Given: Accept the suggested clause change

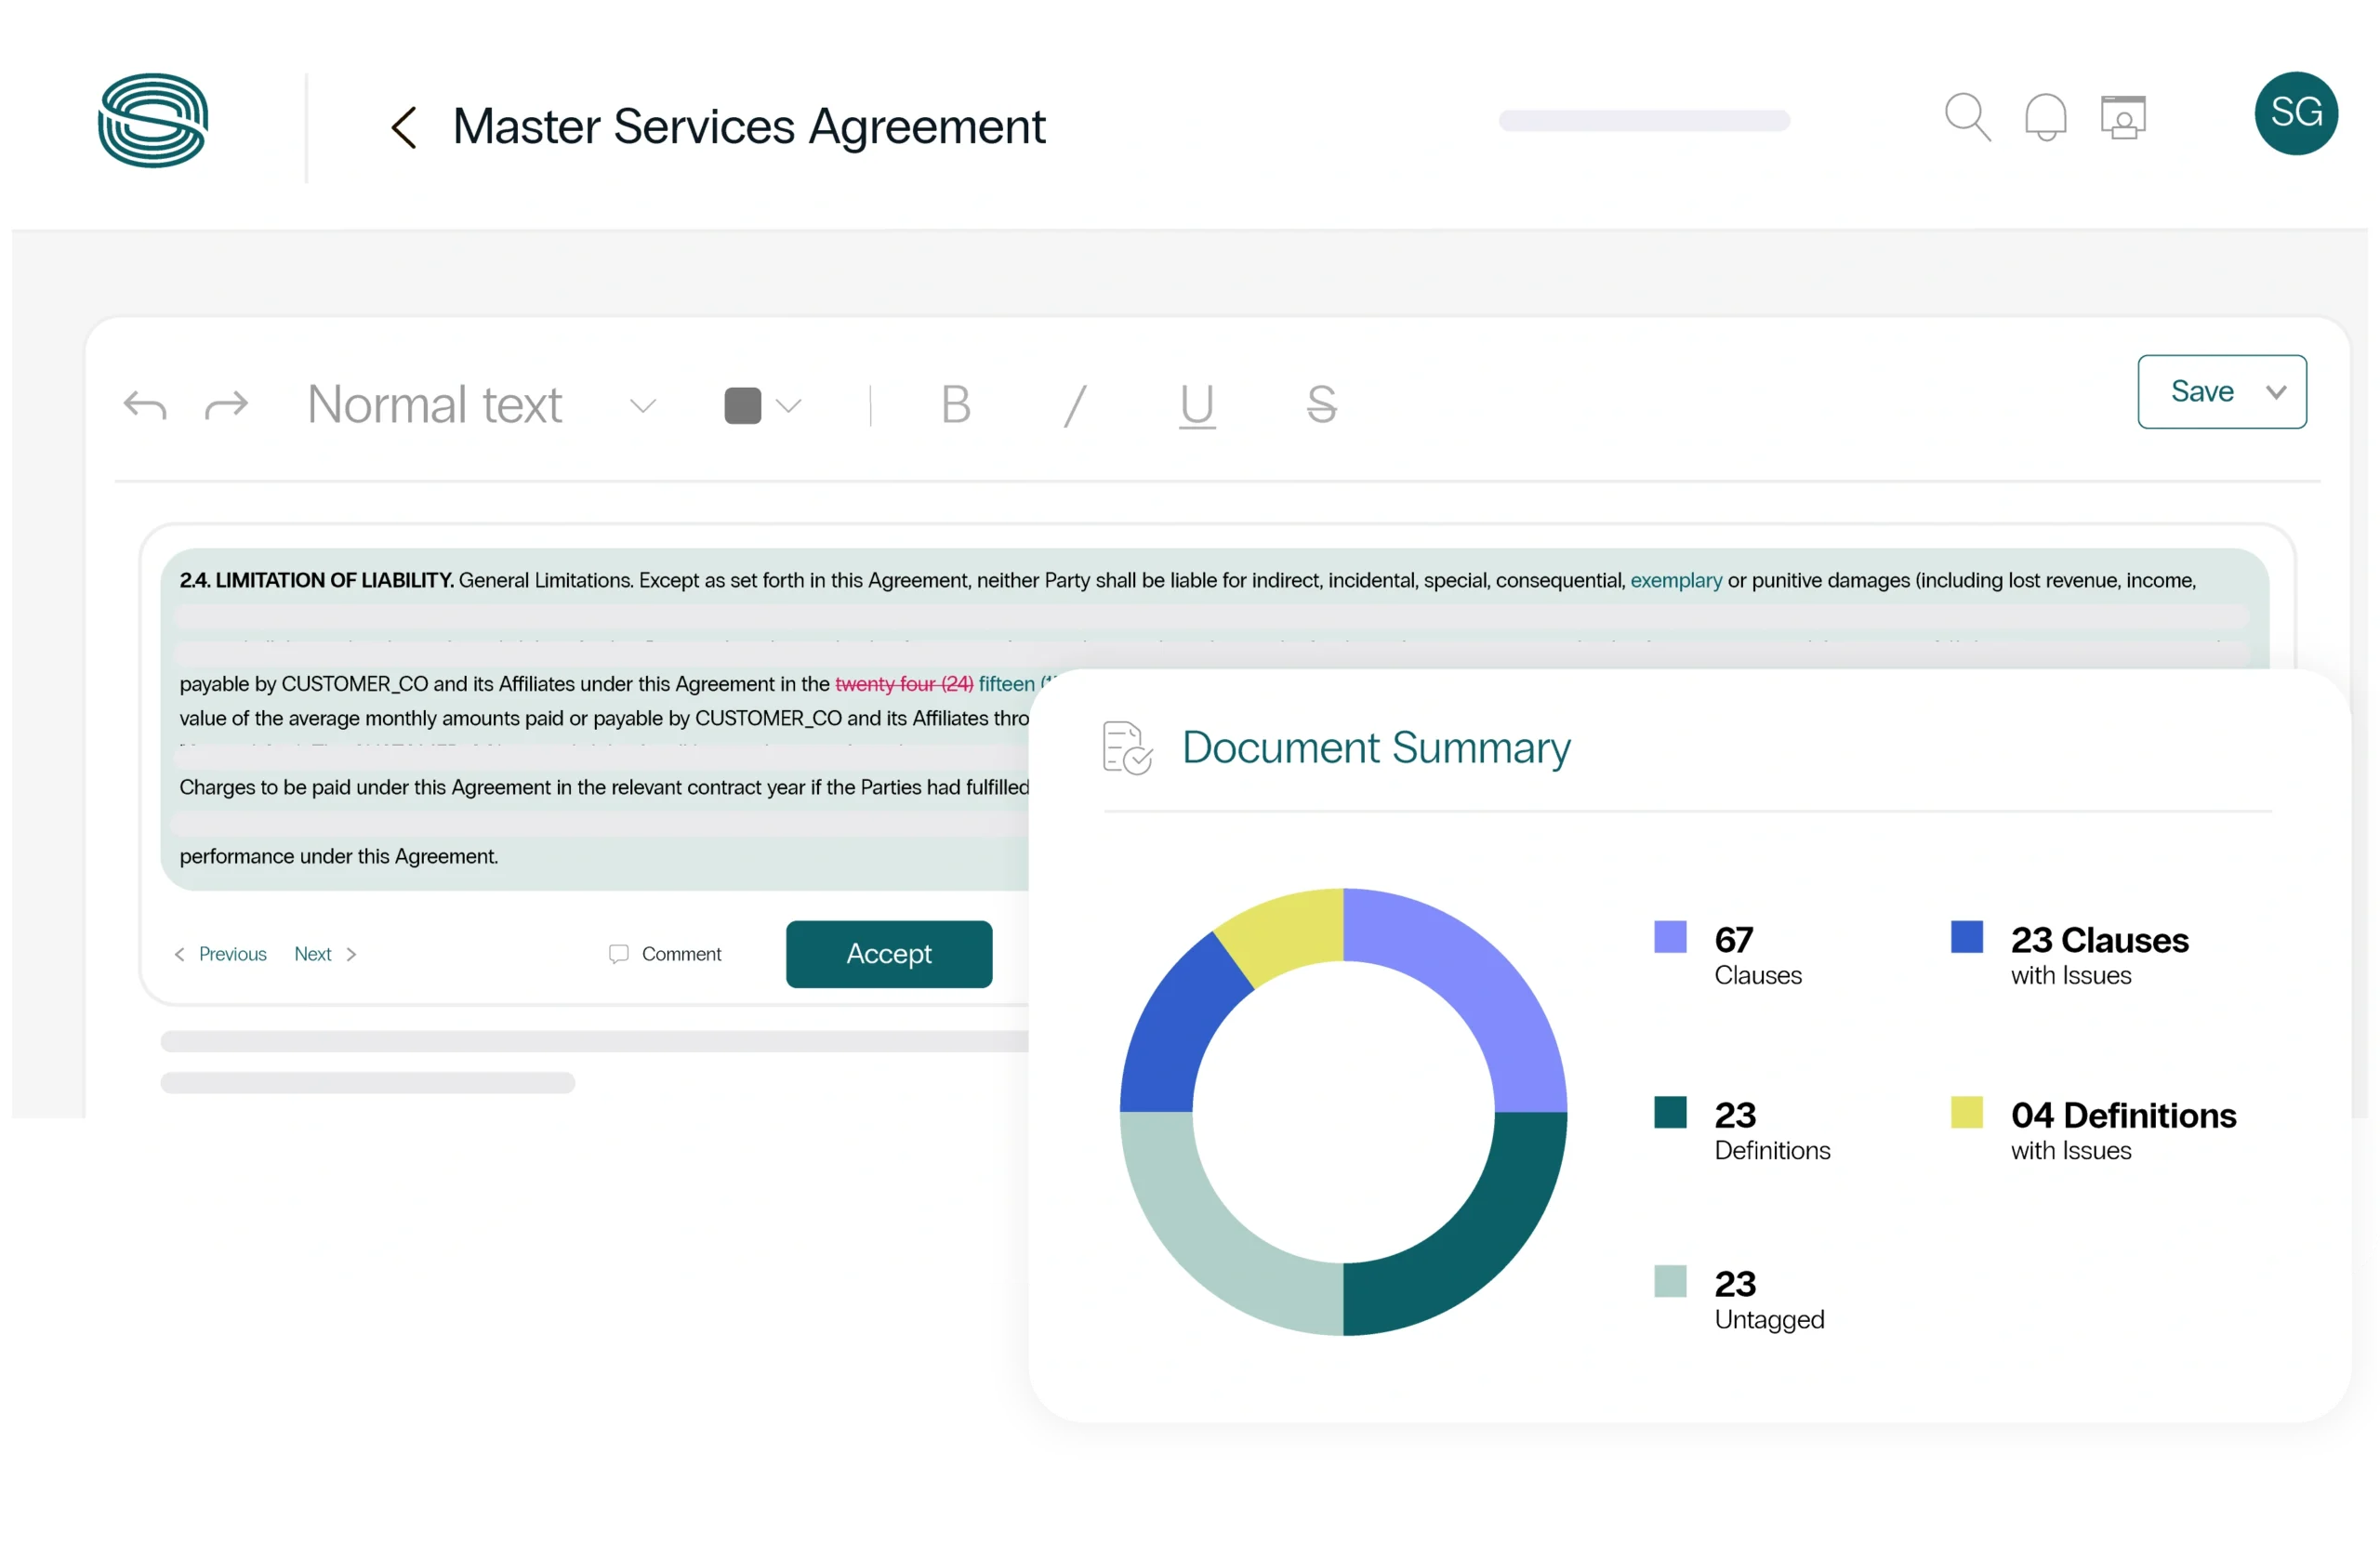Looking at the screenshot, I should click(x=888, y=953).
